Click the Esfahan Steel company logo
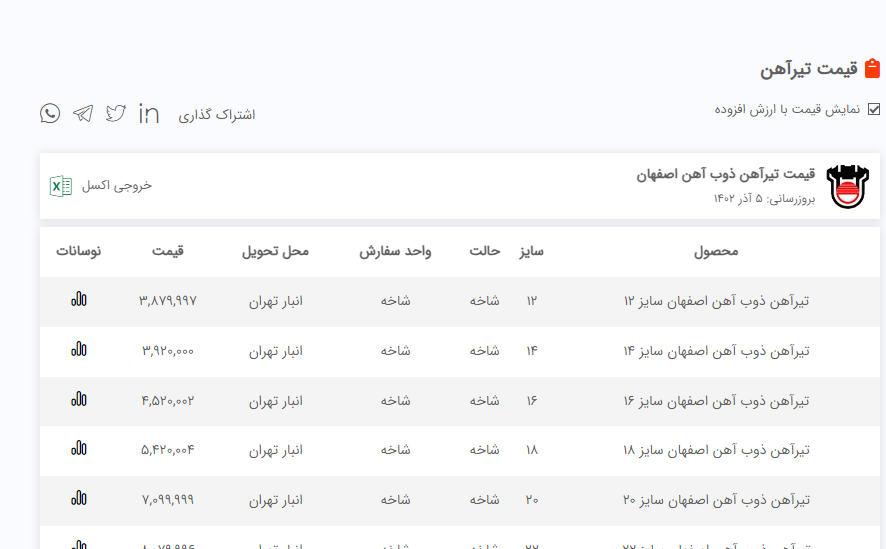The width and height of the screenshot is (886, 549). (x=848, y=186)
